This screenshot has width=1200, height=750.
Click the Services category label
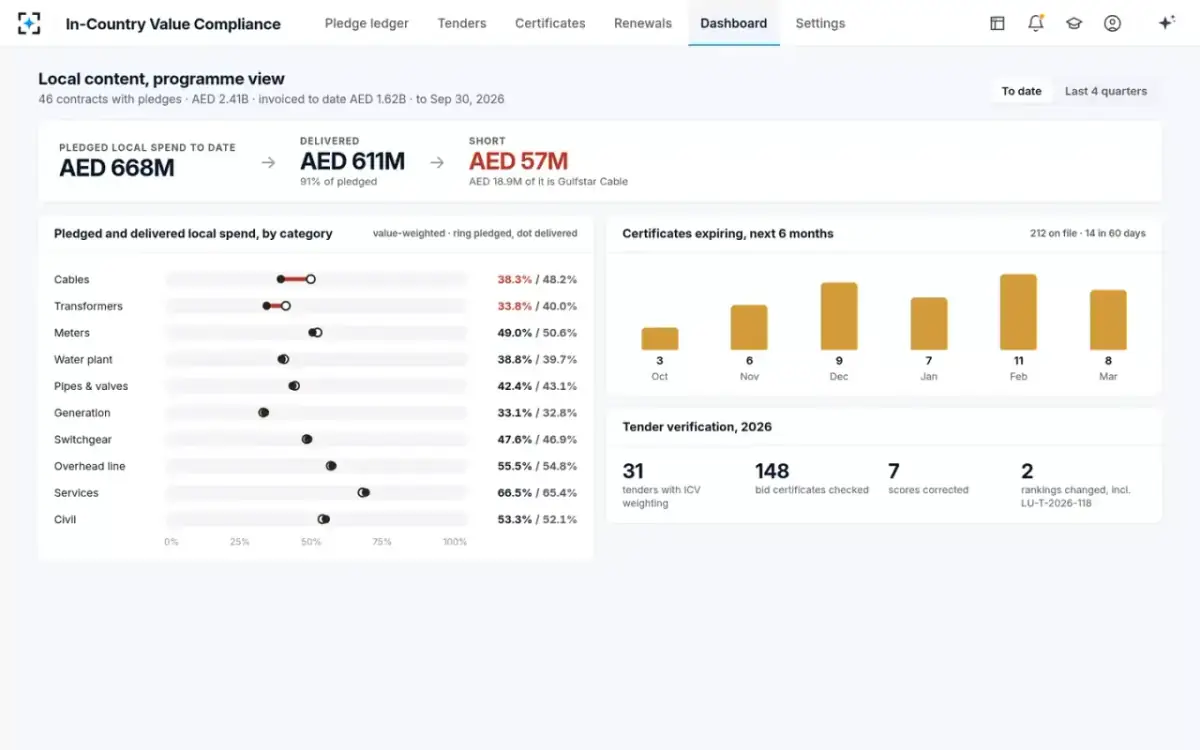[76, 493]
